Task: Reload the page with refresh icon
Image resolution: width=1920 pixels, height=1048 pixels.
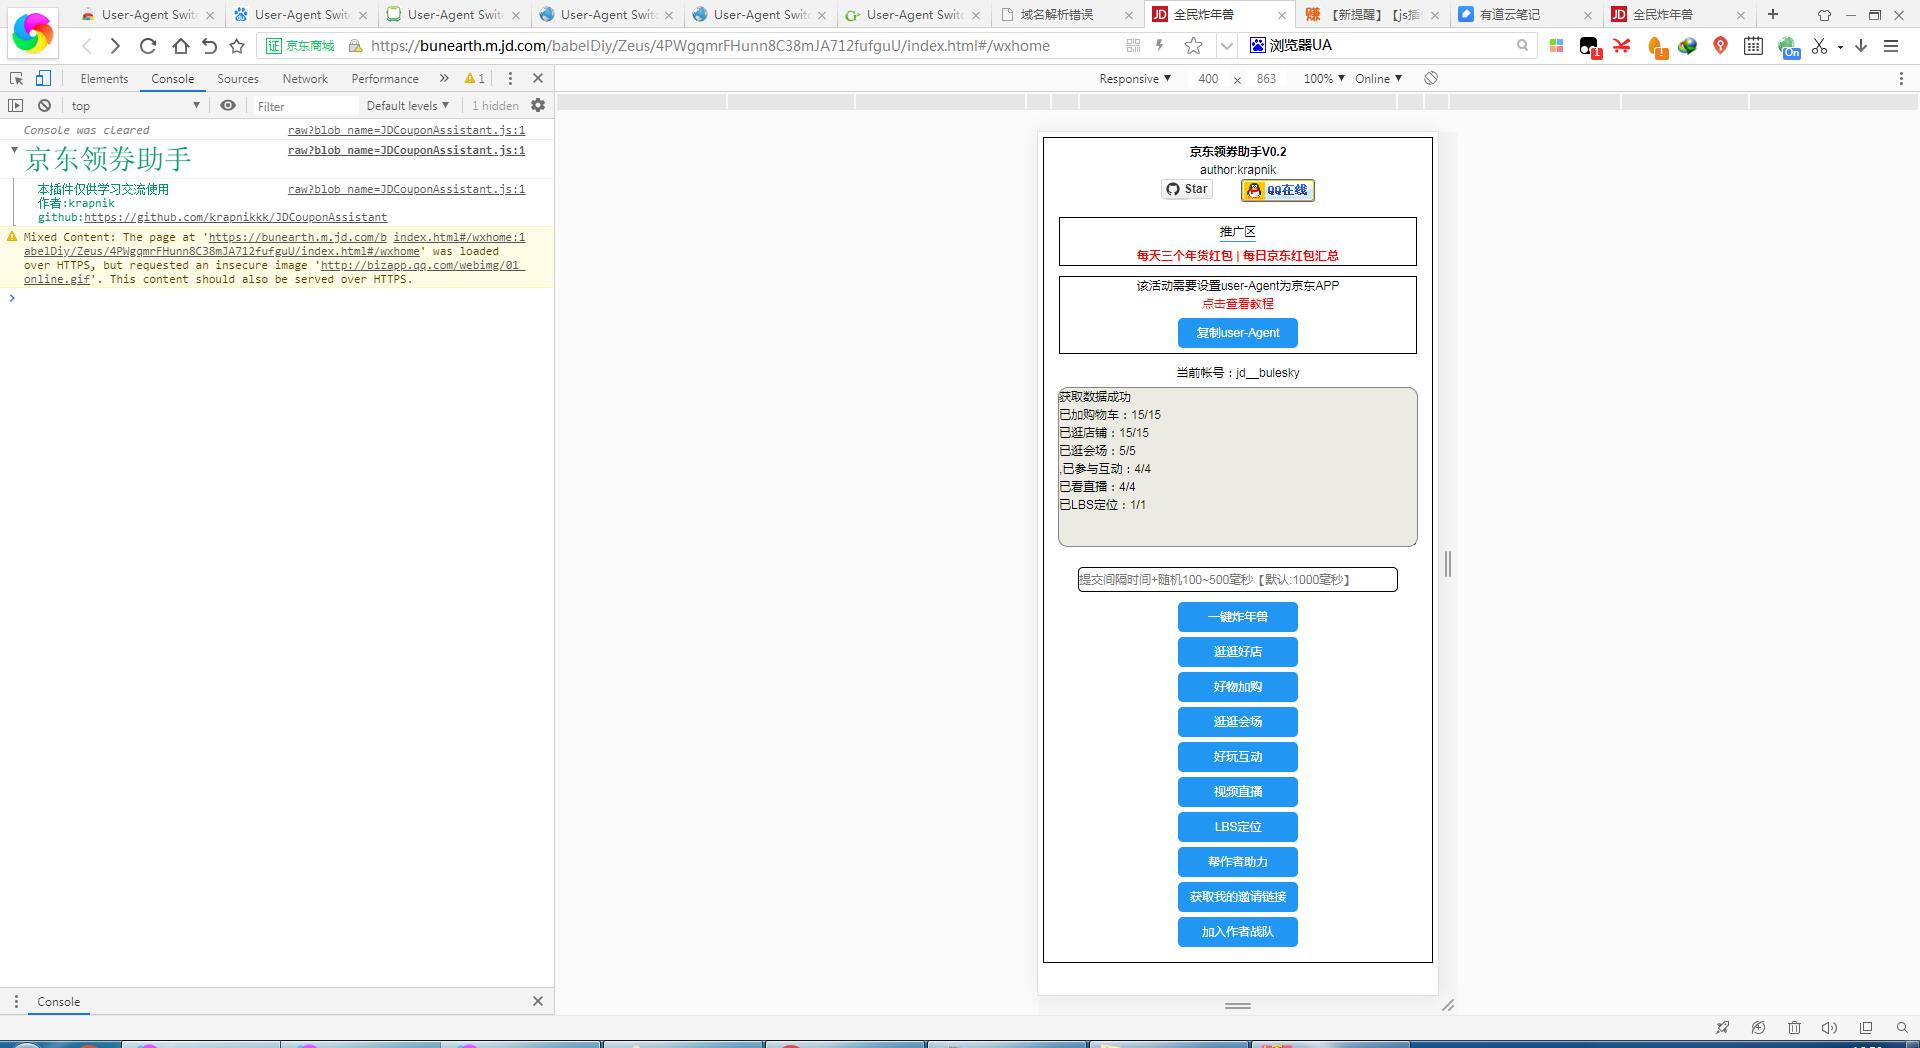Action: [148, 46]
